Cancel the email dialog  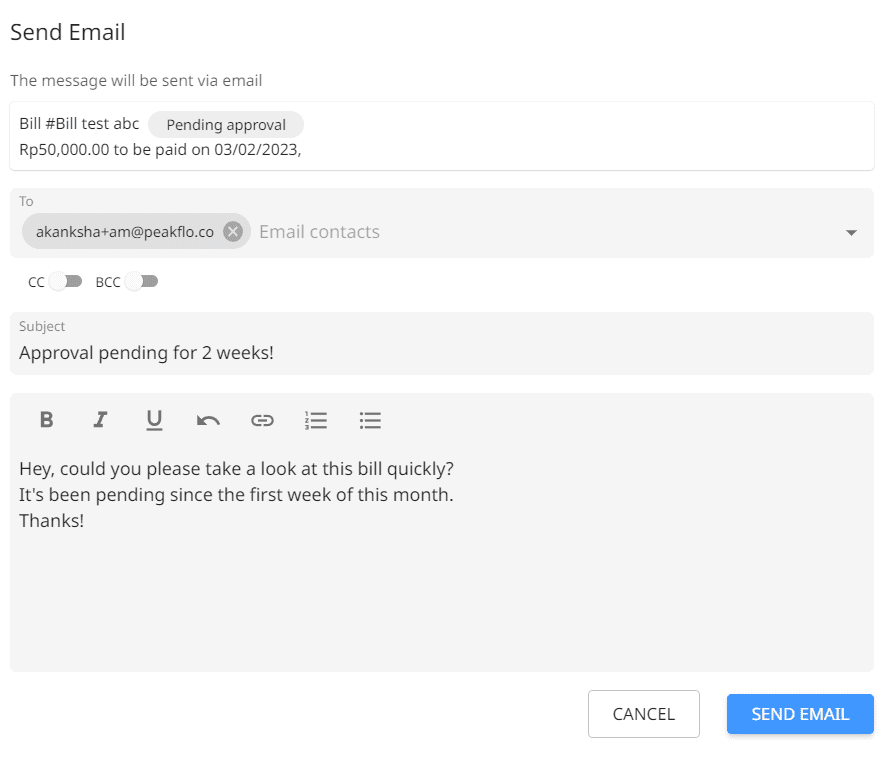point(644,714)
